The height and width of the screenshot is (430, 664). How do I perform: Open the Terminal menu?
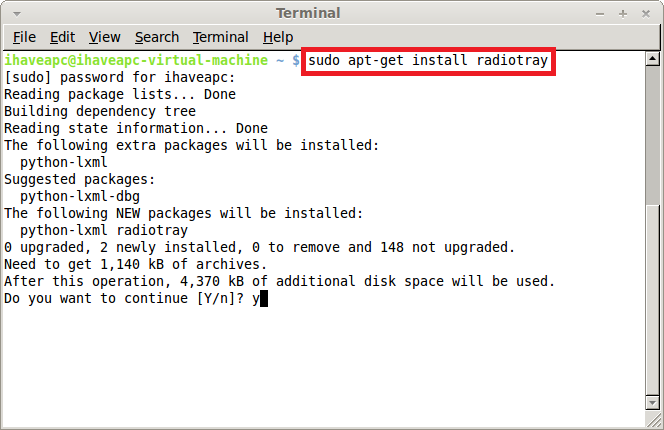point(221,37)
